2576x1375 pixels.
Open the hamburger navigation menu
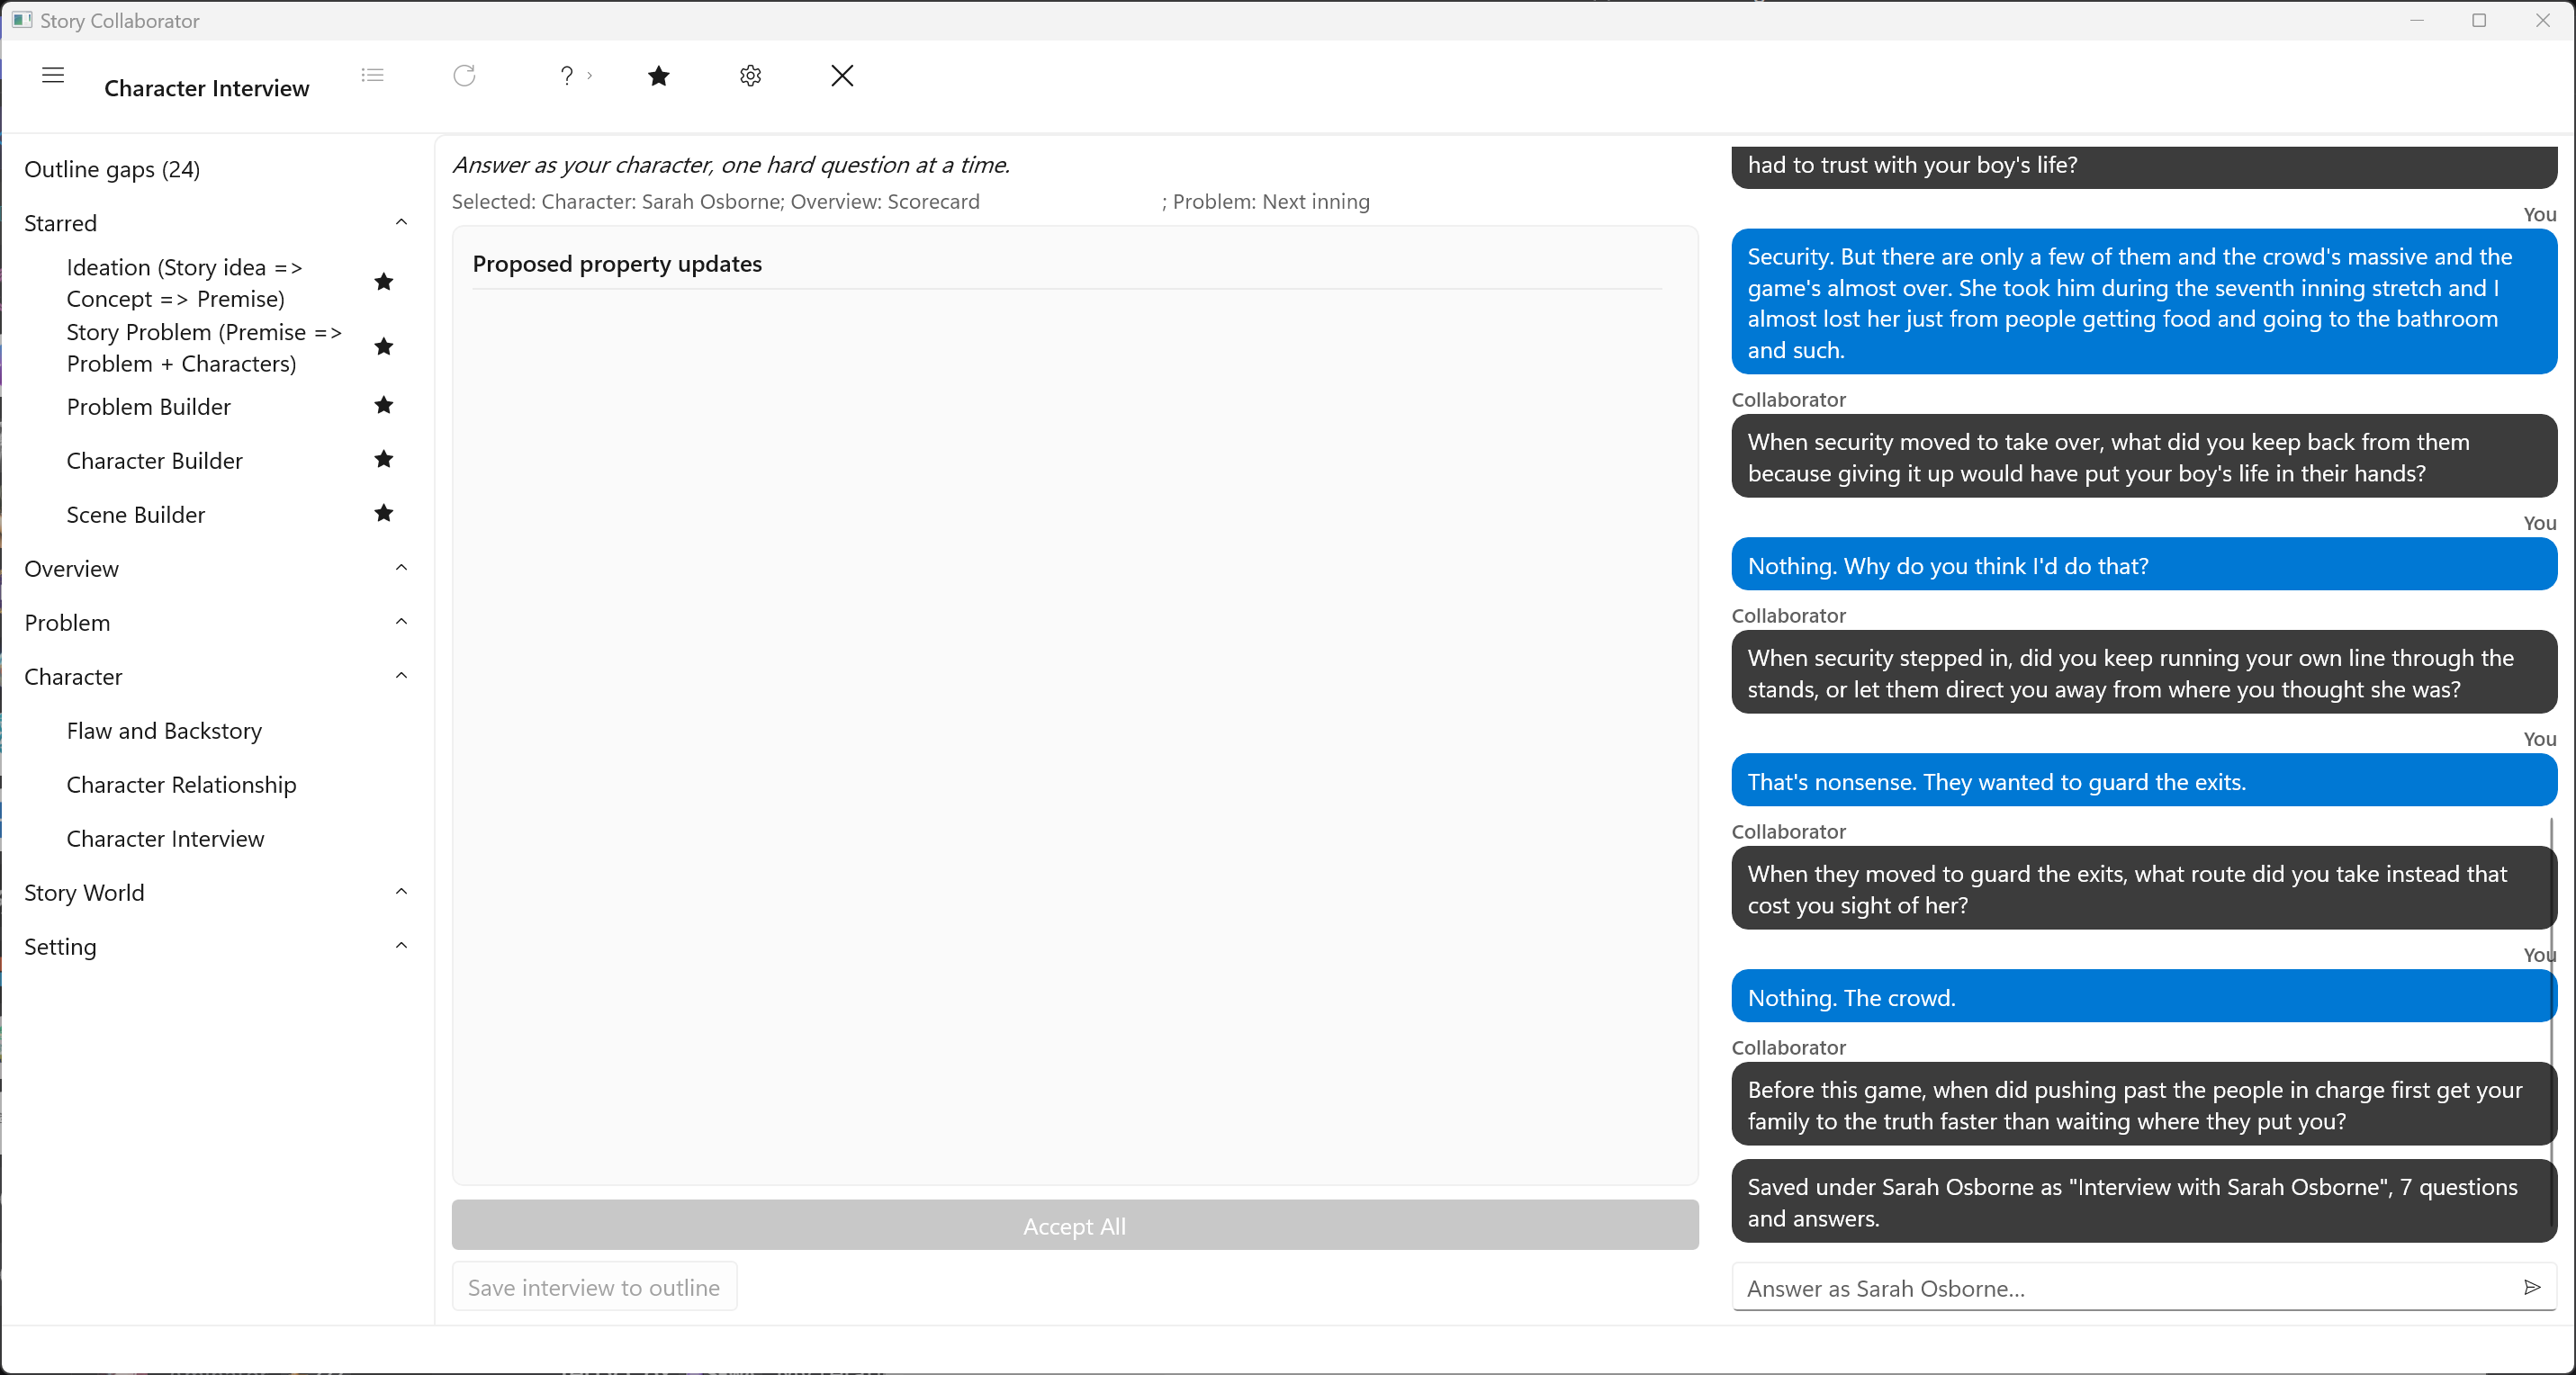coord(53,75)
